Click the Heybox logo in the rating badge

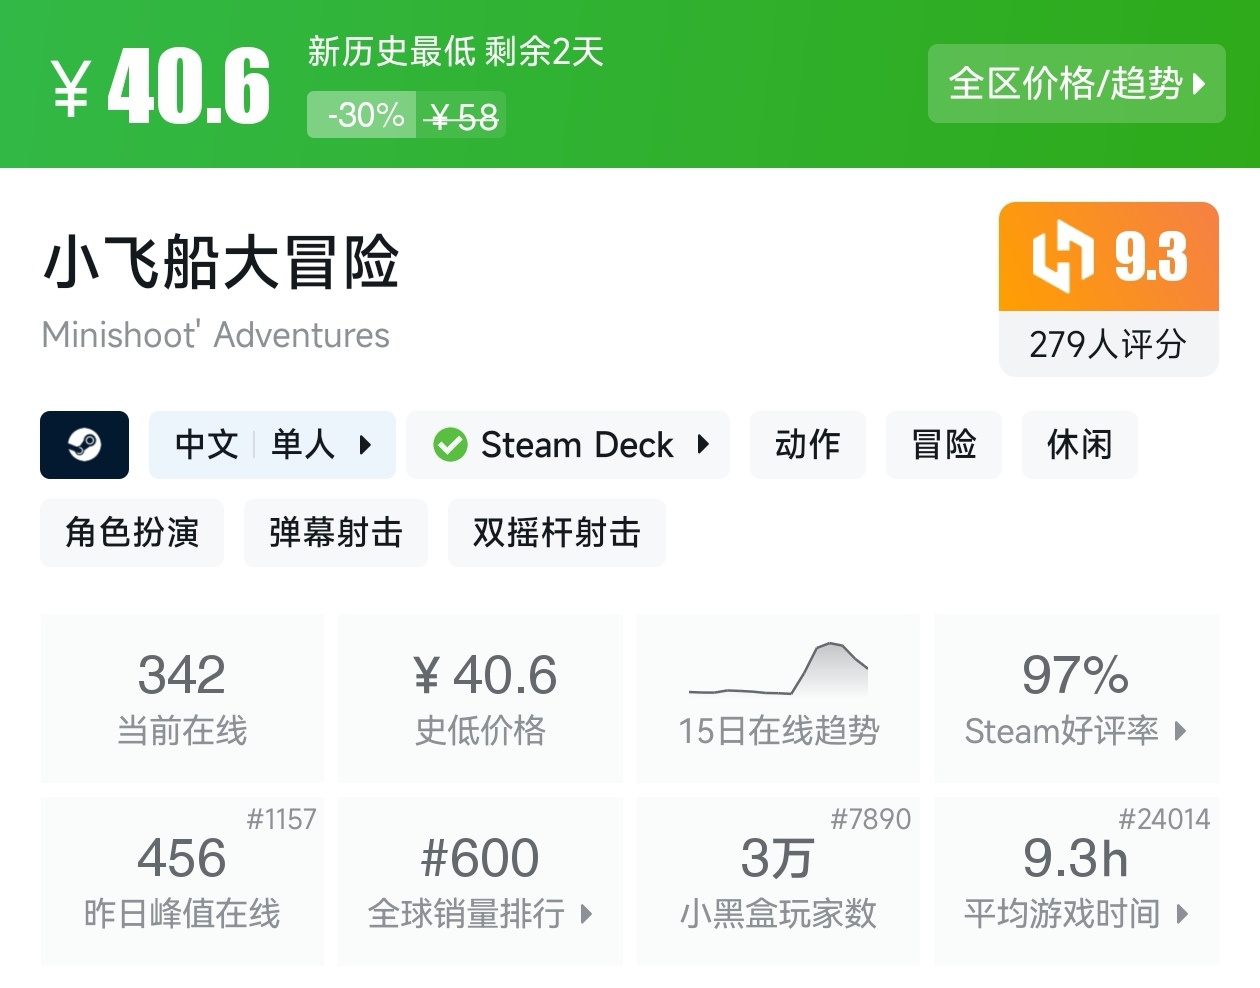(x=1062, y=257)
